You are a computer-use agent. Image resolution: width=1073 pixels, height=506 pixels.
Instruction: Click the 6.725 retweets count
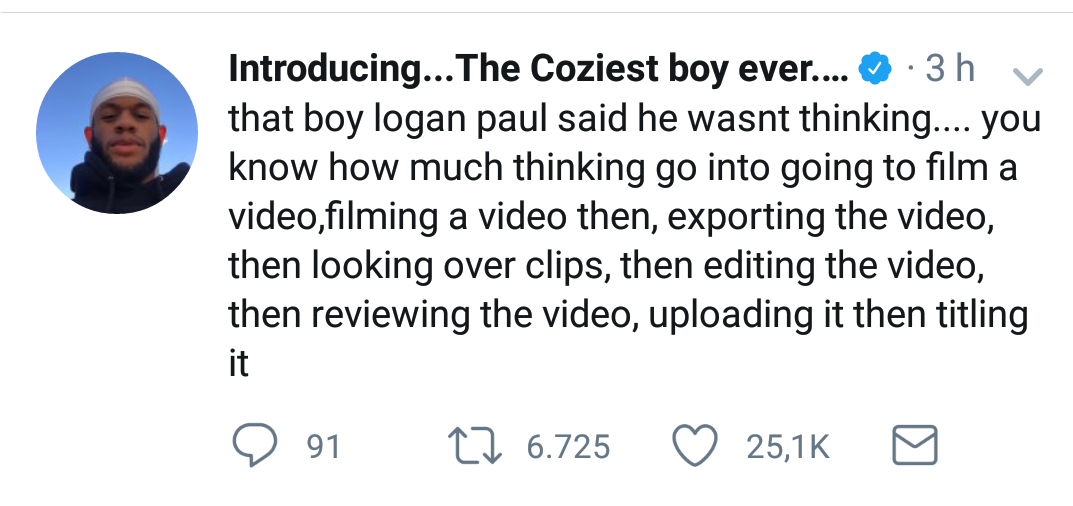(x=567, y=447)
